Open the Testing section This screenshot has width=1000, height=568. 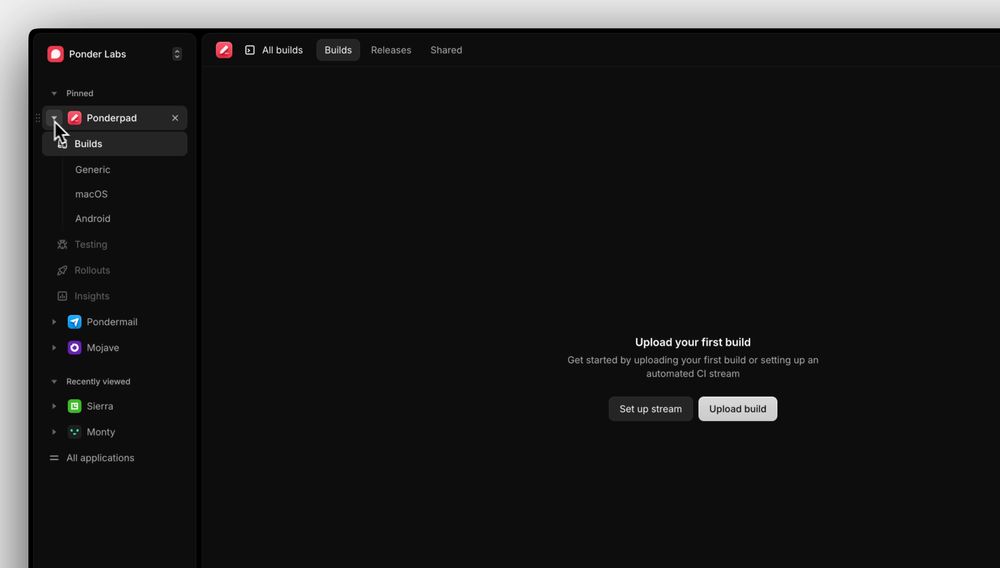coord(91,244)
